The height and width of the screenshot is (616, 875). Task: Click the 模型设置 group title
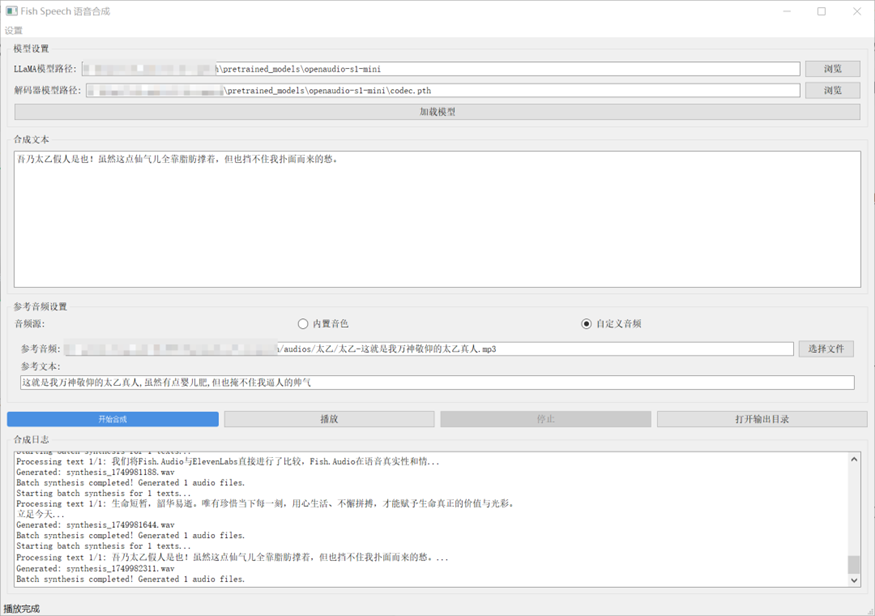(31, 49)
